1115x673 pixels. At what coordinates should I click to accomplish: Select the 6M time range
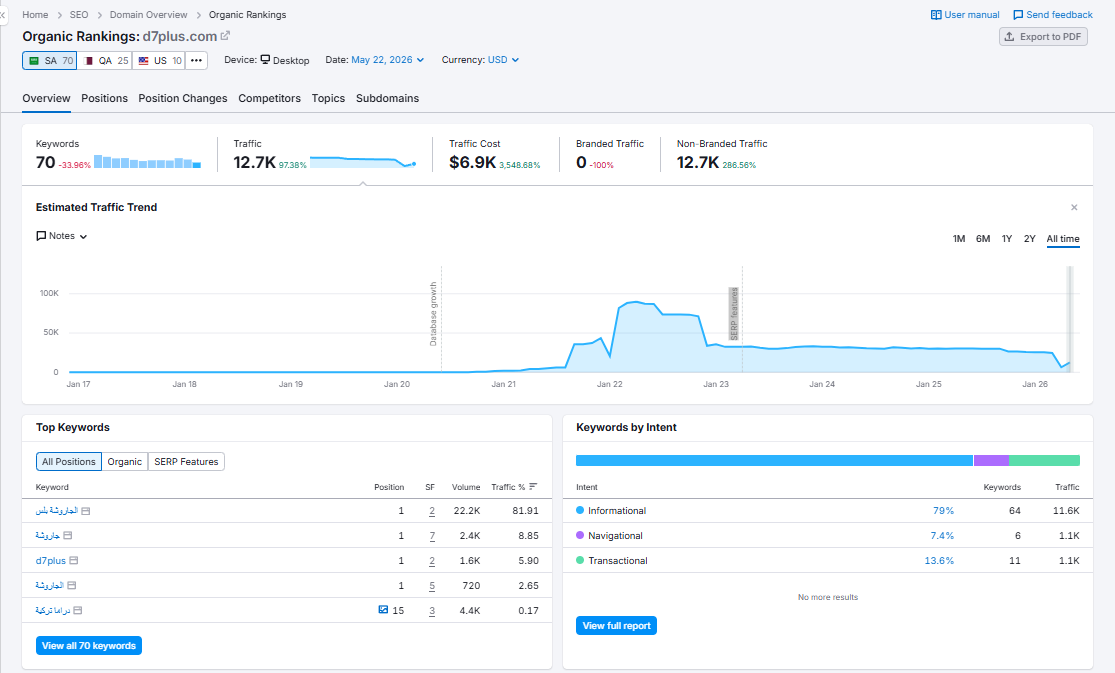click(x=983, y=239)
